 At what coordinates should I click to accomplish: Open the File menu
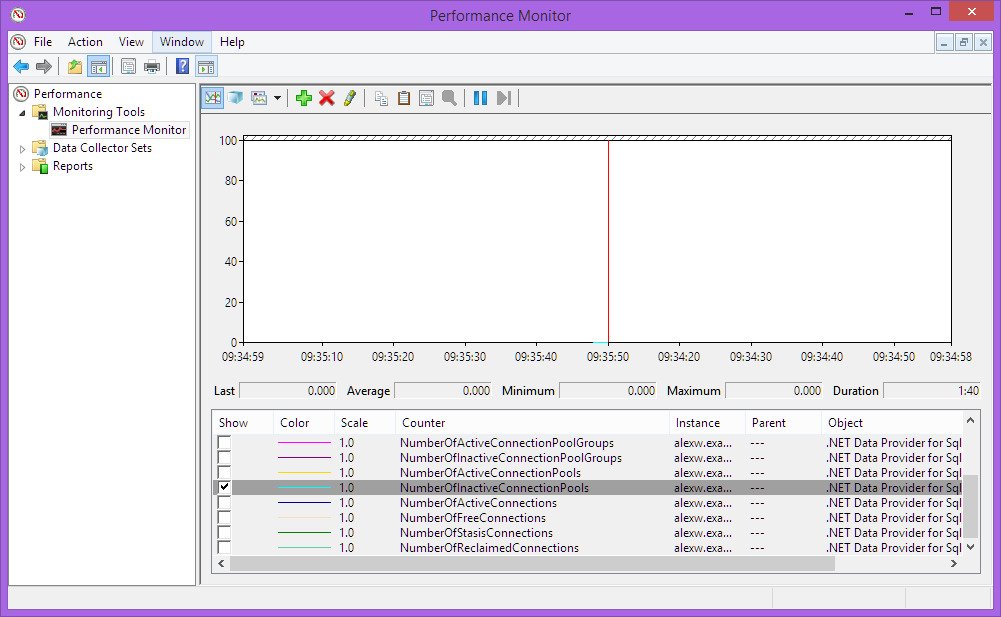point(43,42)
